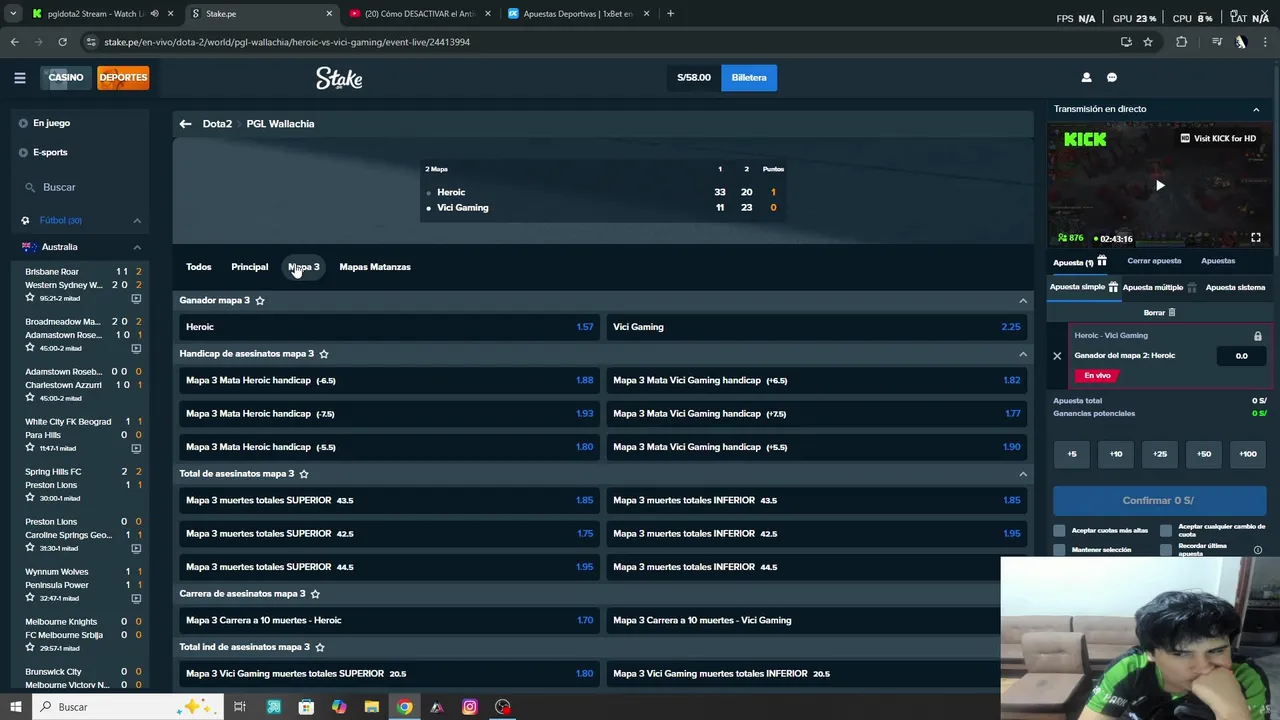The image size is (1280, 720).
Task: Bet on Heroic at 1.57
Action: (x=388, y=327)
